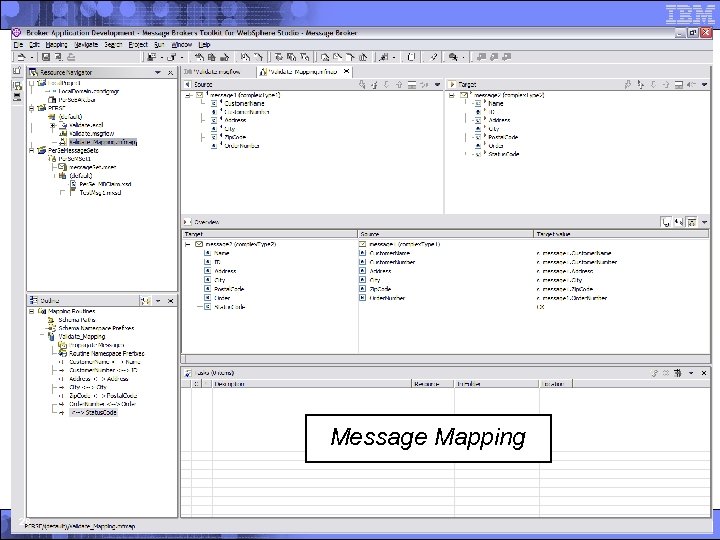
Task: Click the Target column header in Overview
Action: pos(270,234)
